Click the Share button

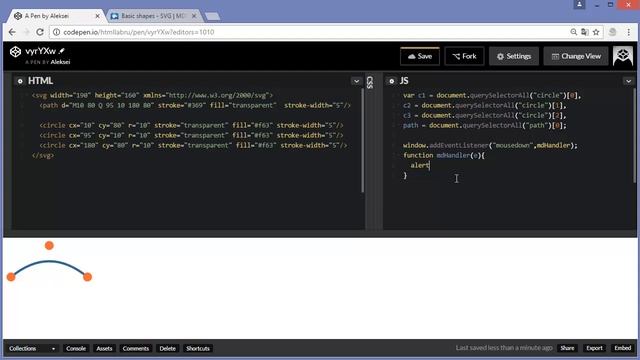coord(567,348)
